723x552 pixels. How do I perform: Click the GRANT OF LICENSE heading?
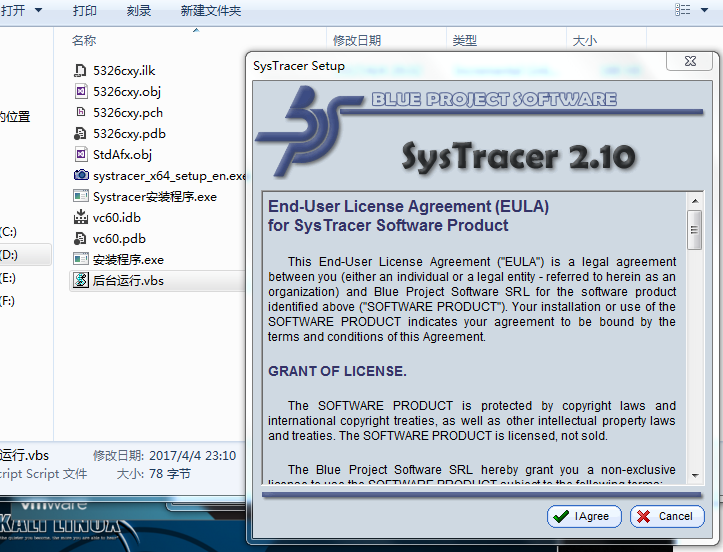click(x=337, y=371)
